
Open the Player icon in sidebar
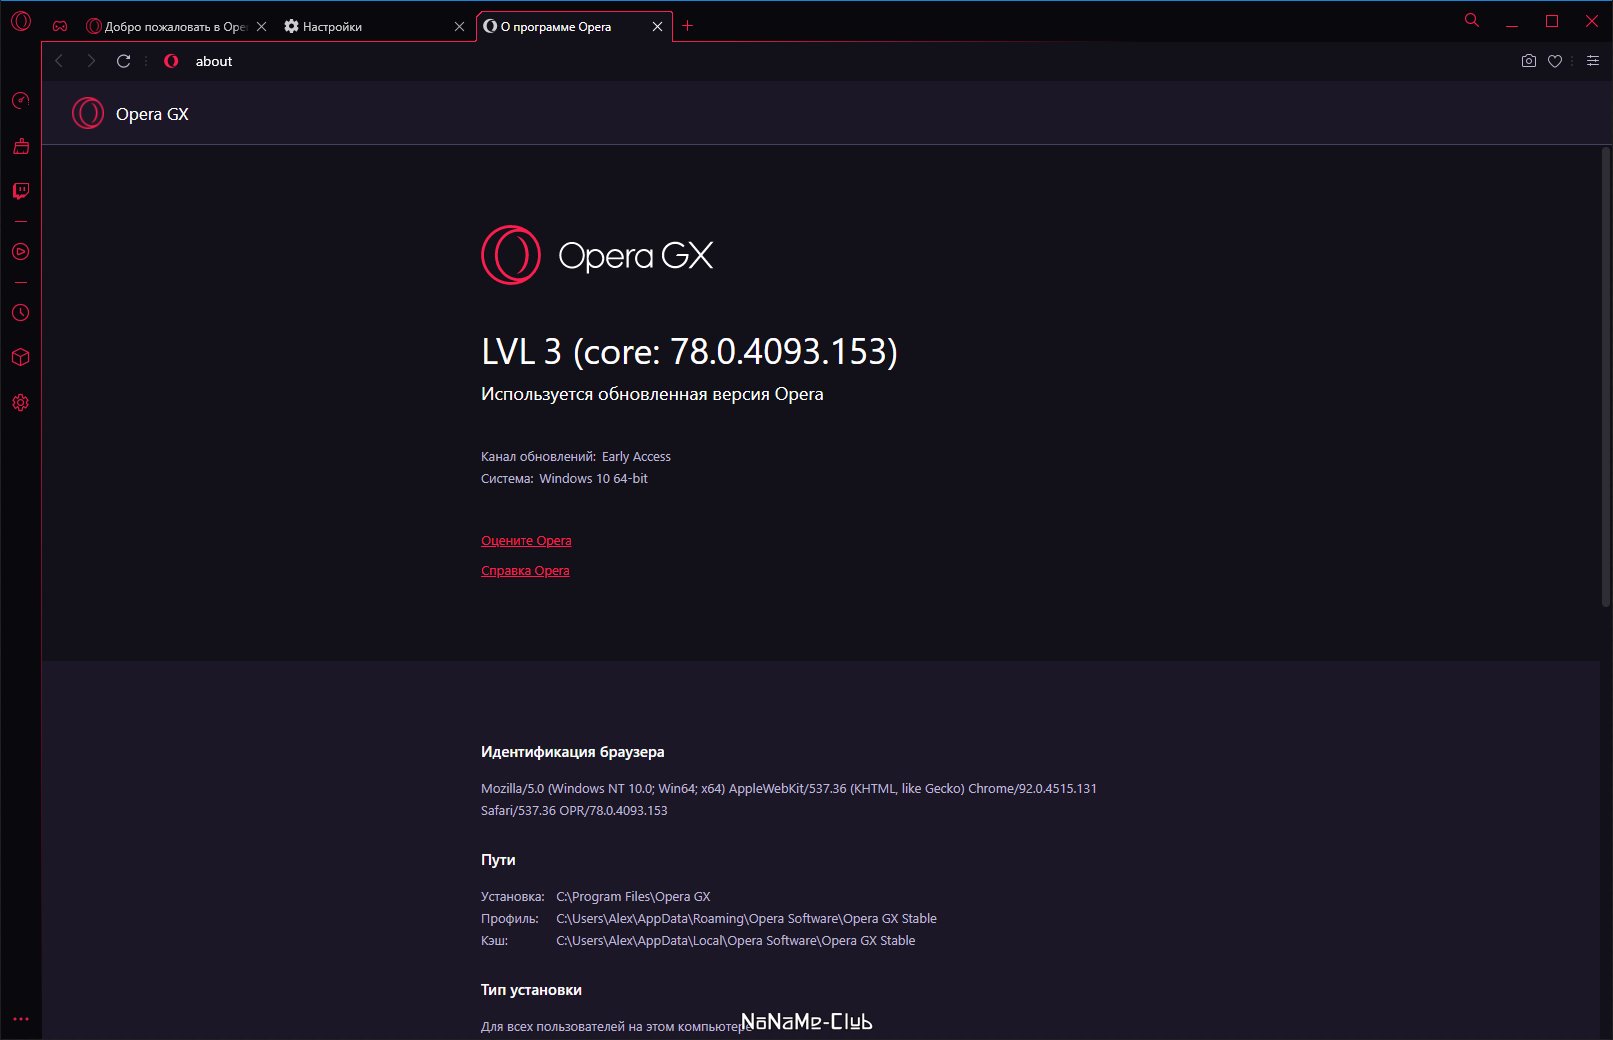(21, 252)
